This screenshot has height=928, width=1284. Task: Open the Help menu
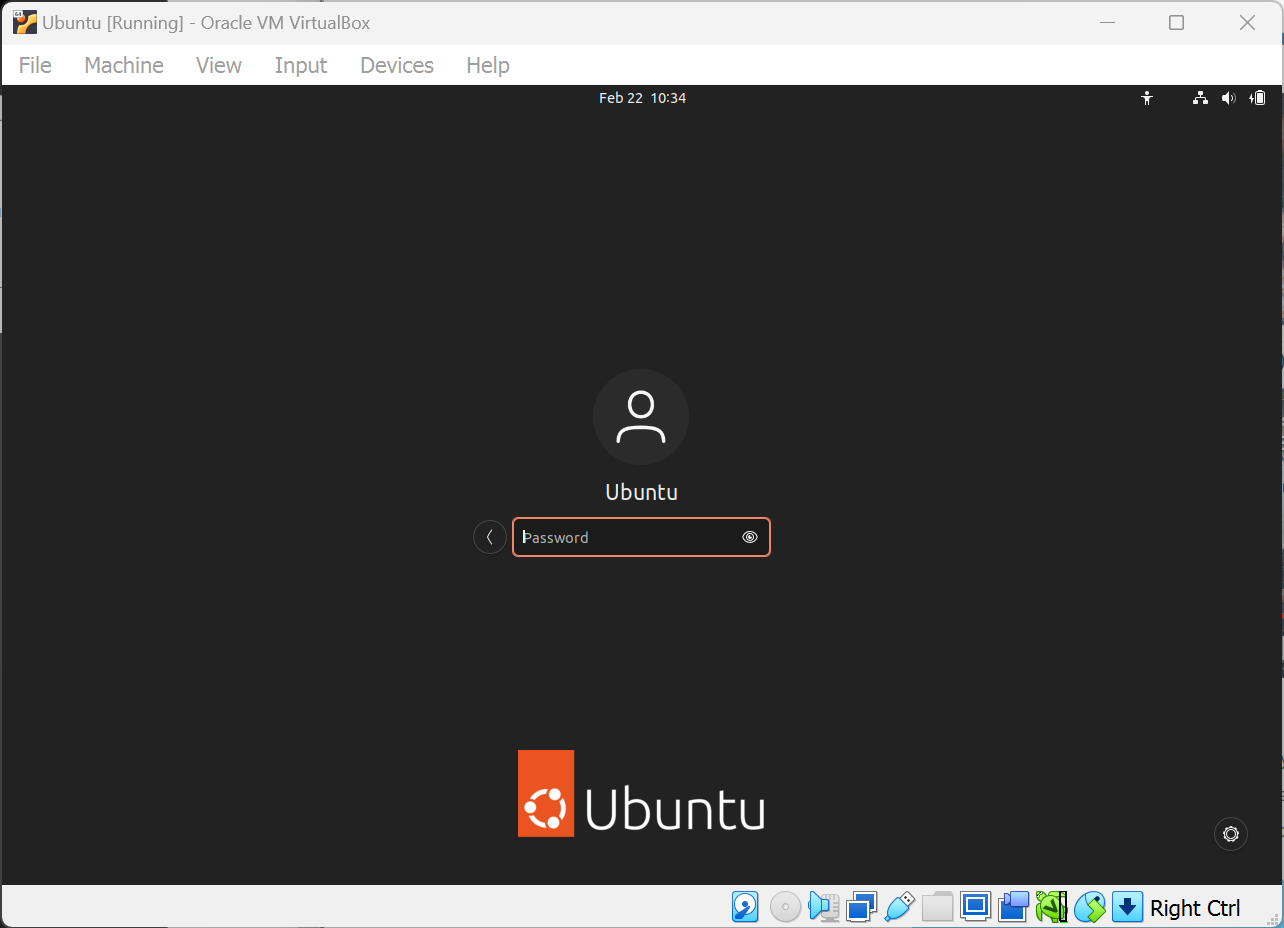[x=488, y=65]
